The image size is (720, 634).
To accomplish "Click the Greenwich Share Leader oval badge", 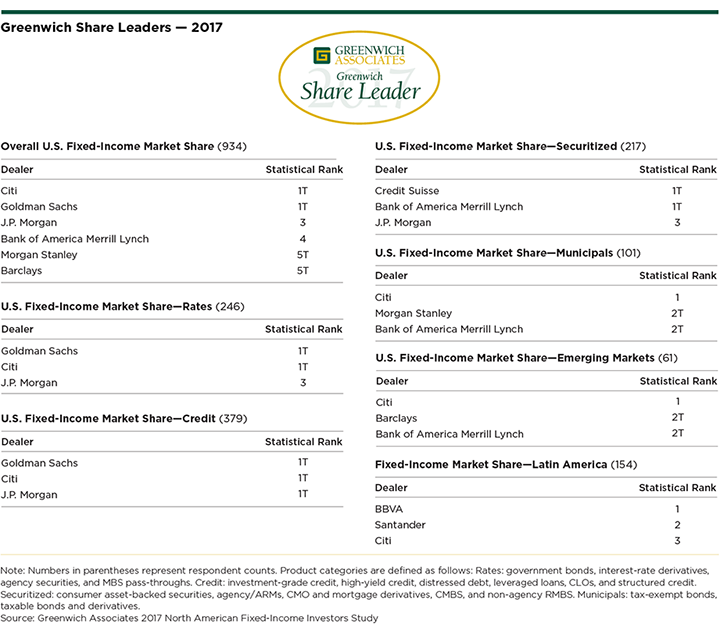I will point(359,78).
